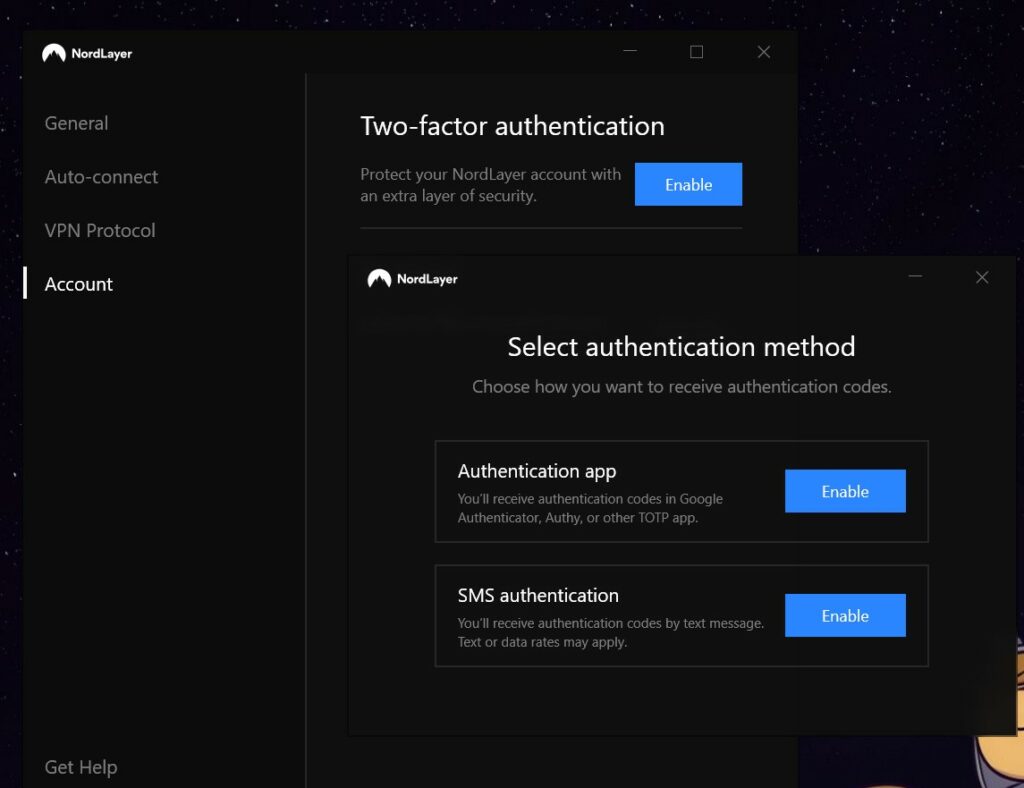Go to Auto-connect settings
The height and width of the screenshot is (788, 1024).
click(101, 177)
